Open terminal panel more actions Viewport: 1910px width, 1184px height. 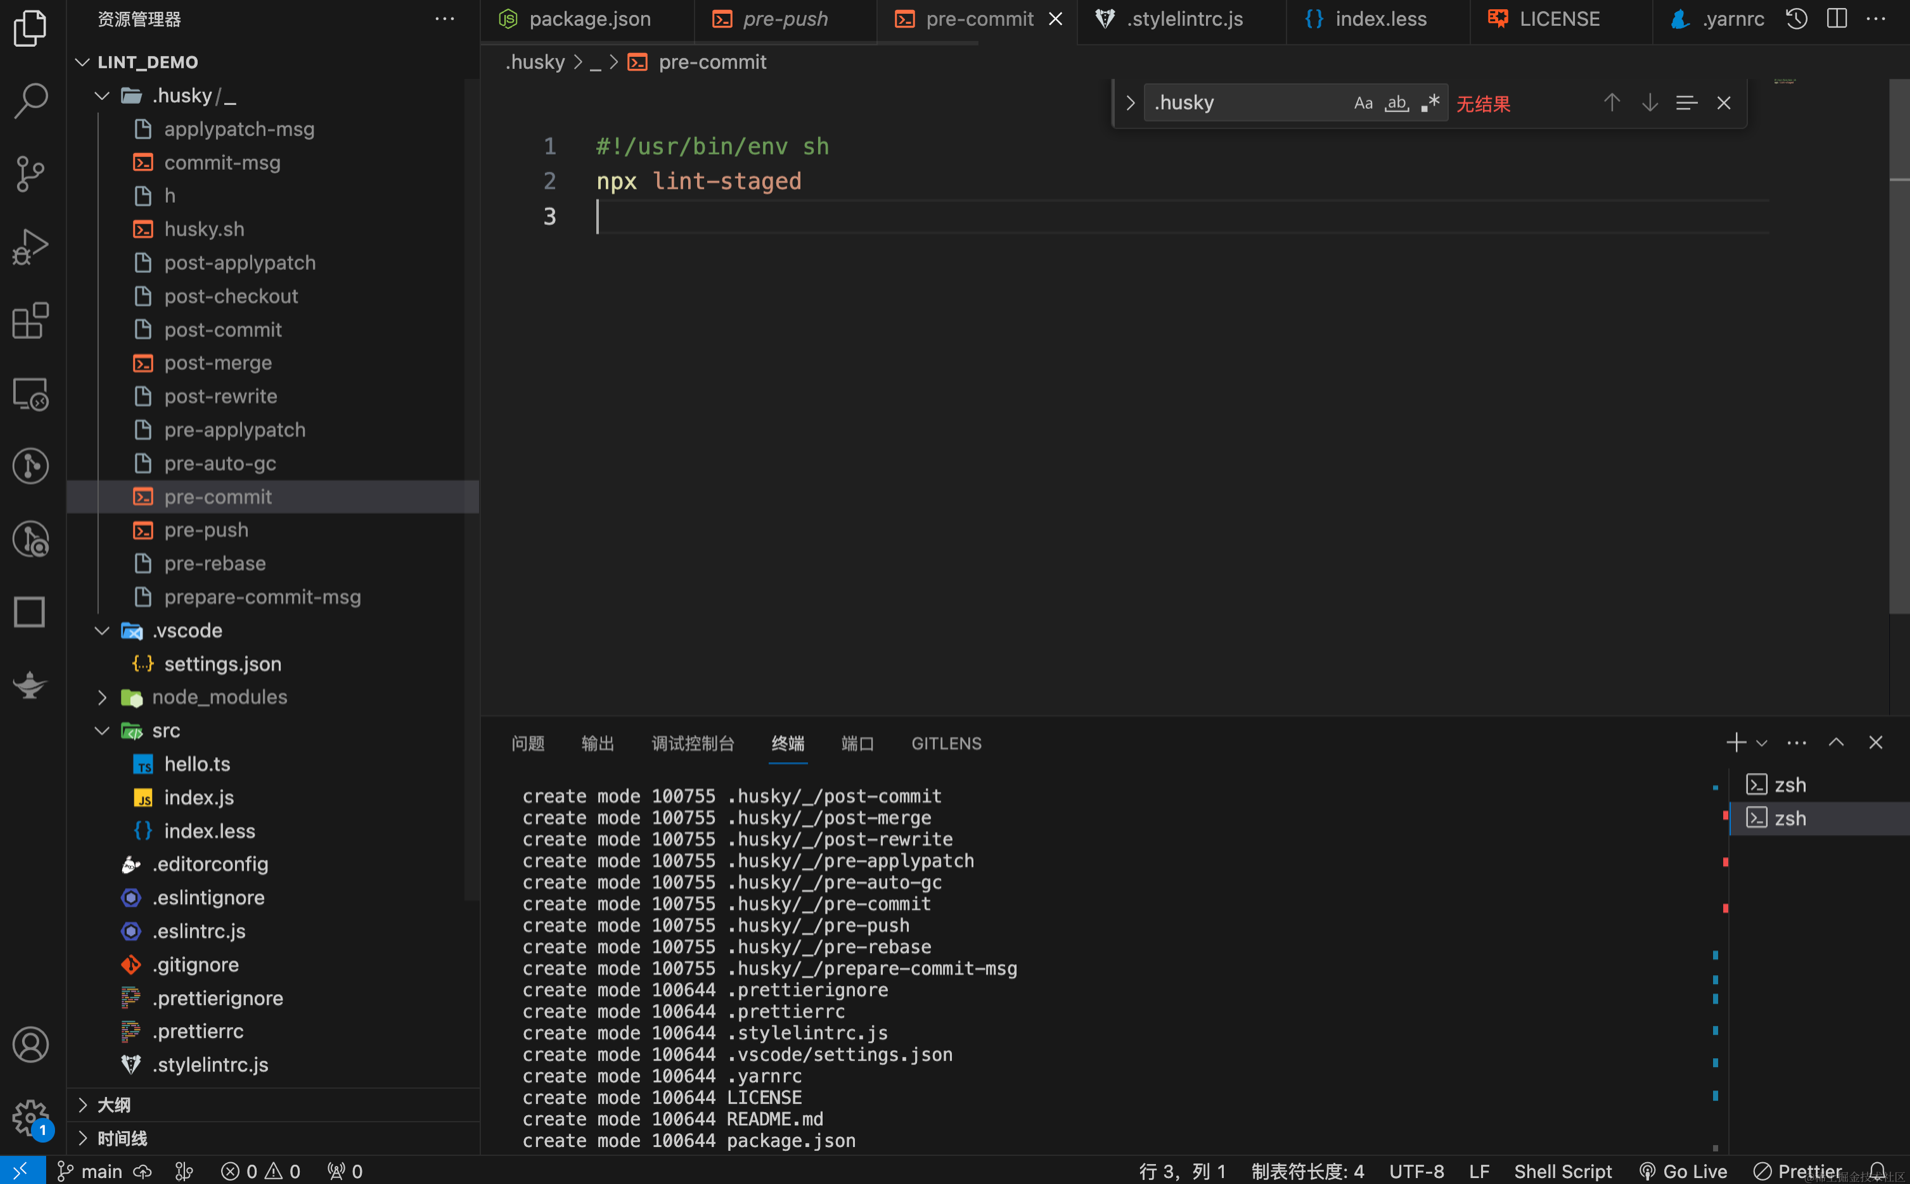click(1797, 743)
